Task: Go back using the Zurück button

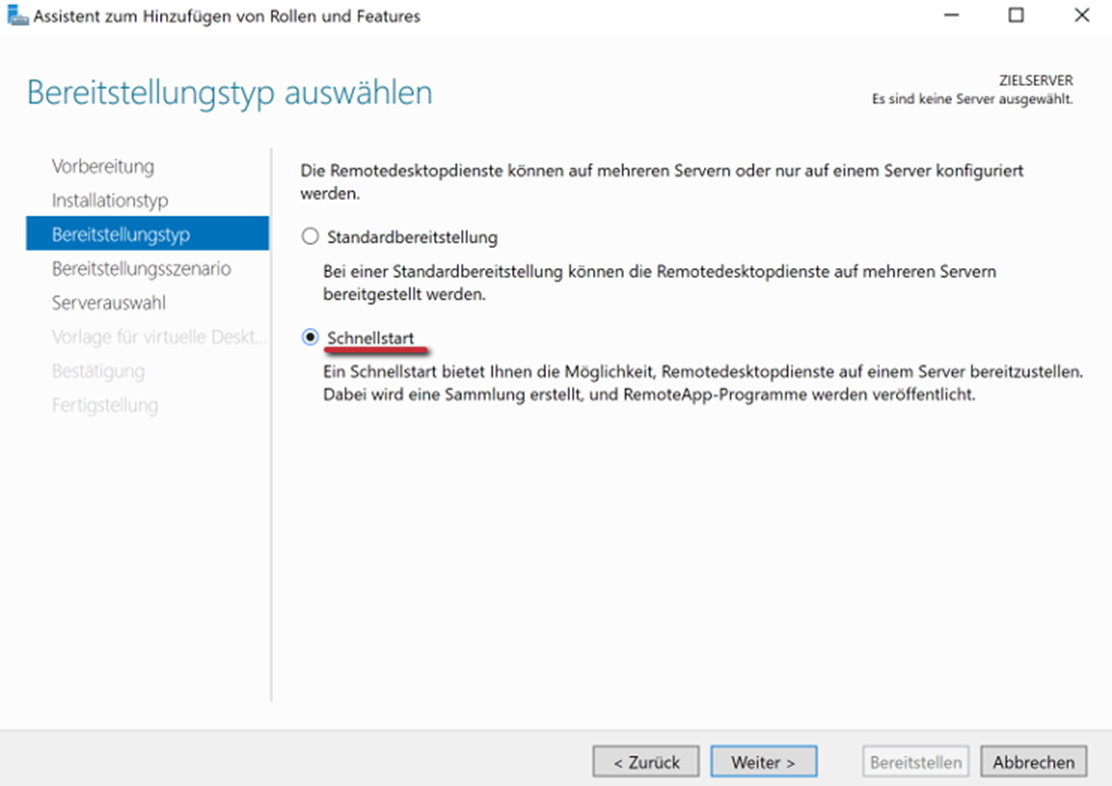Action: [x=646, y=762]
